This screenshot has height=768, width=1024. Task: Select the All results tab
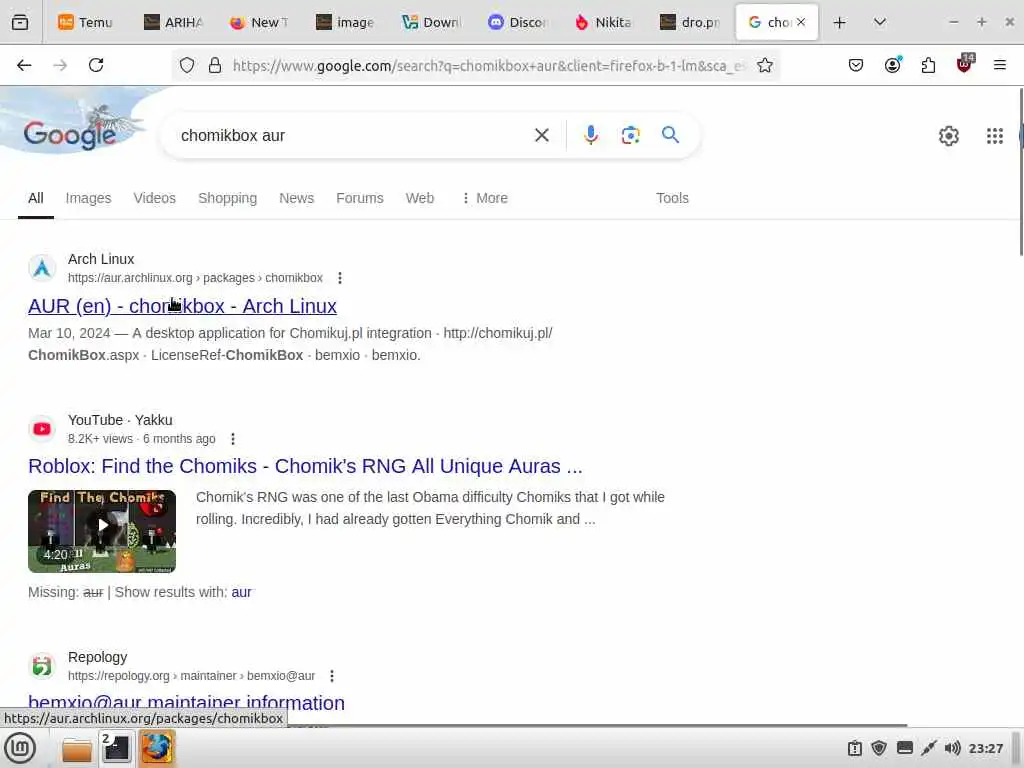click(x=36, y=198)
